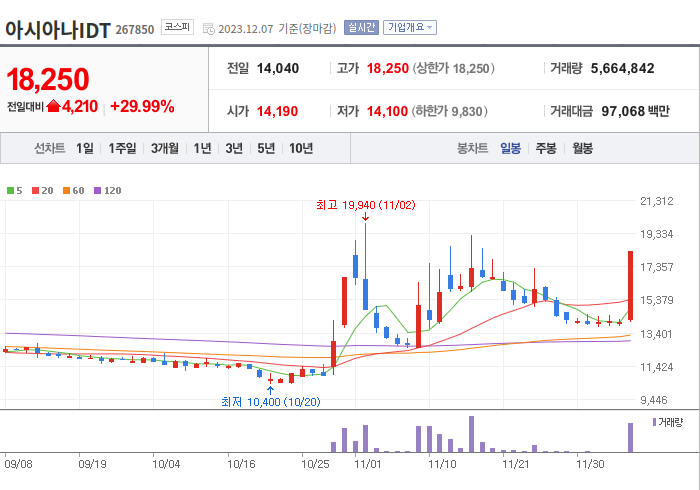This screenshot has height=490, width=700.
Task: Click the last volume bar in the volume chart
Action: coord(630,437)
